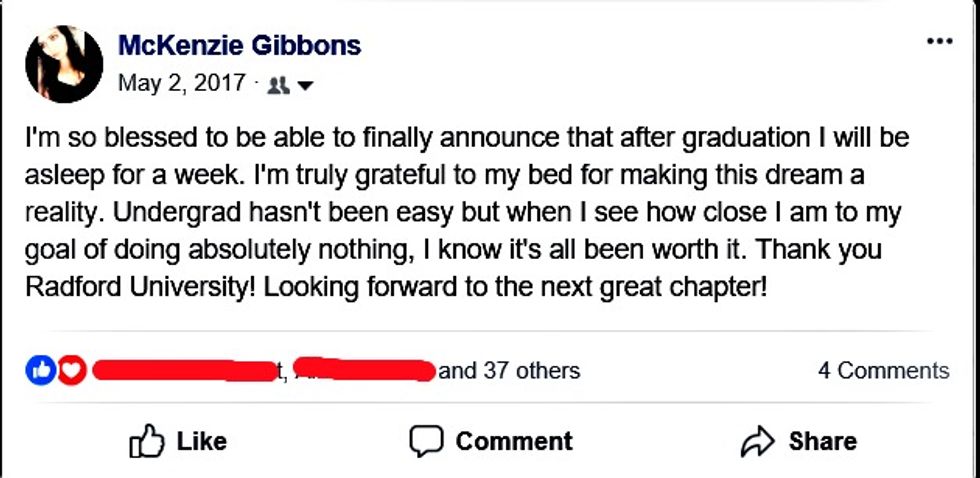Screen dimensions: 980x478
Task: Show the "and 37 others" reactions list
Action: click(509, 371)
